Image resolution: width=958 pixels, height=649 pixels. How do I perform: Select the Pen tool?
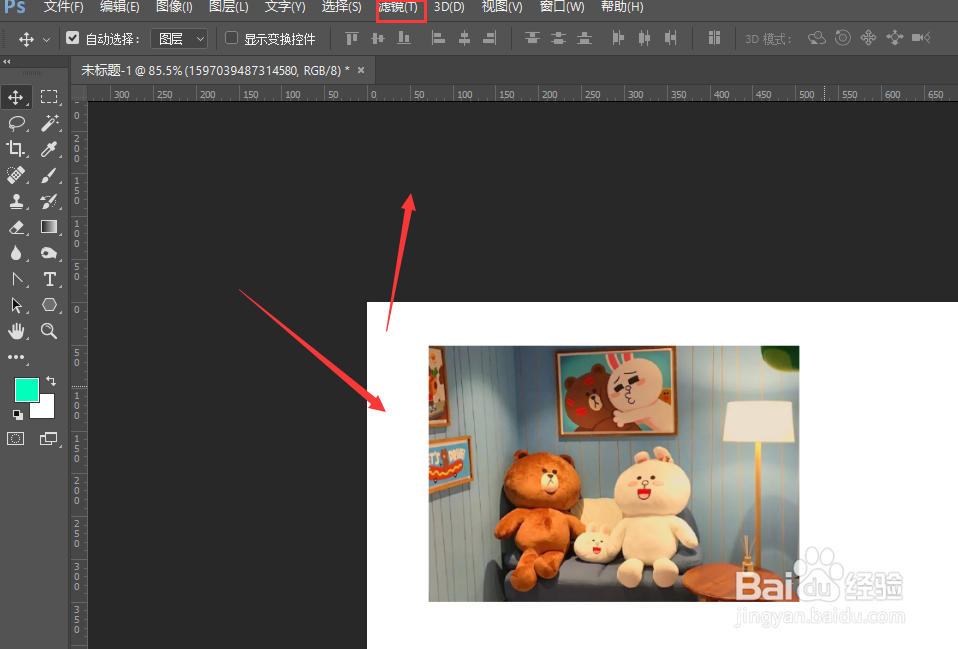click(x=16, y=279)
